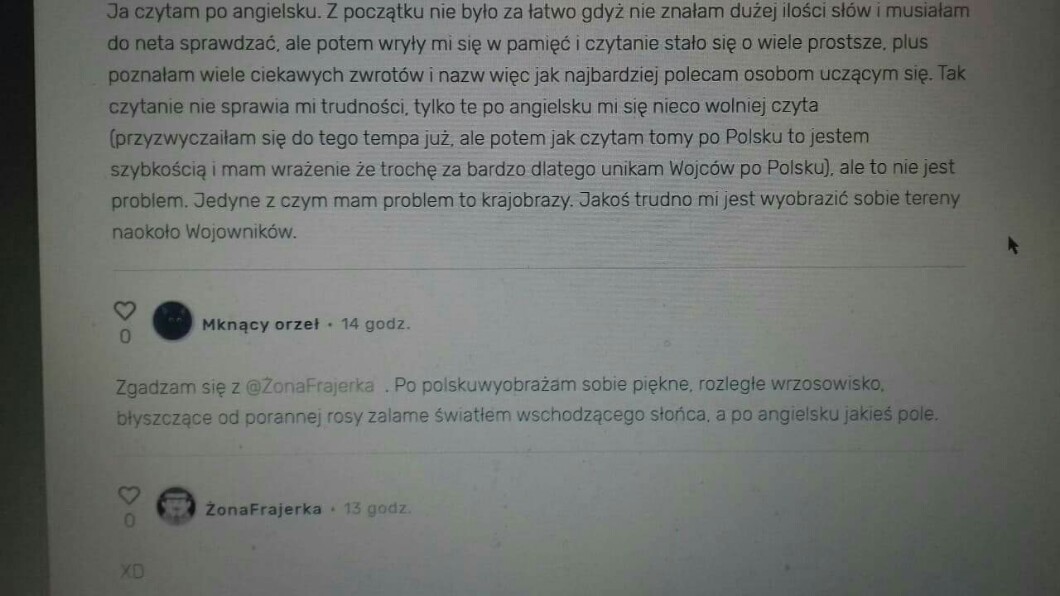Click the XD comment text
The image size is (1060, 596).
tap(132, 572)
